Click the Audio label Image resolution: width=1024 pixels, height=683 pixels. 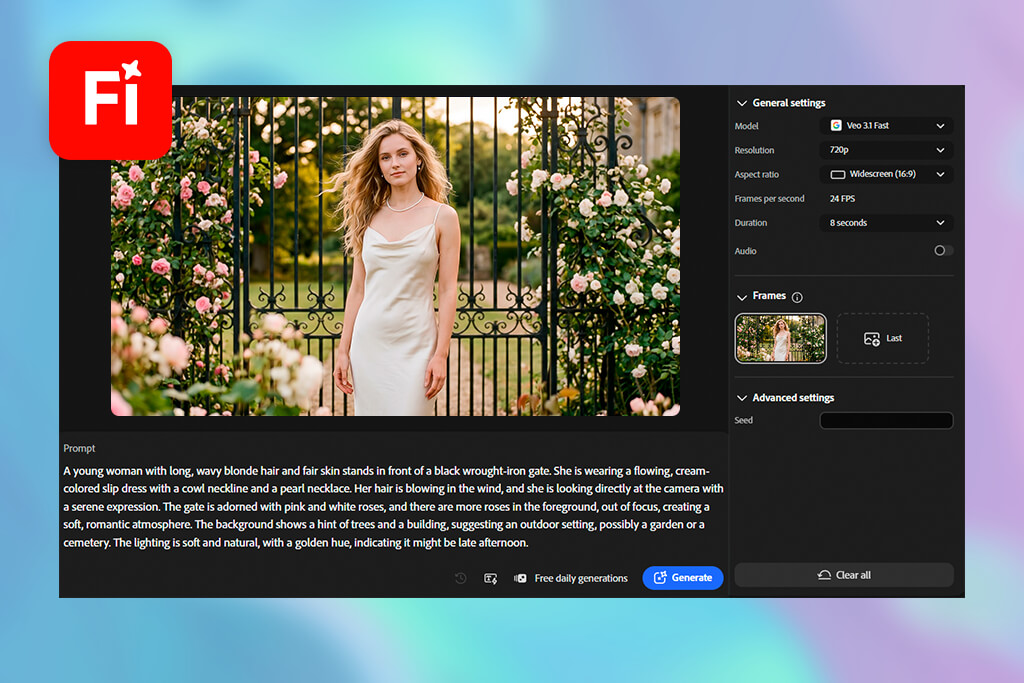(x=745, y=251)
